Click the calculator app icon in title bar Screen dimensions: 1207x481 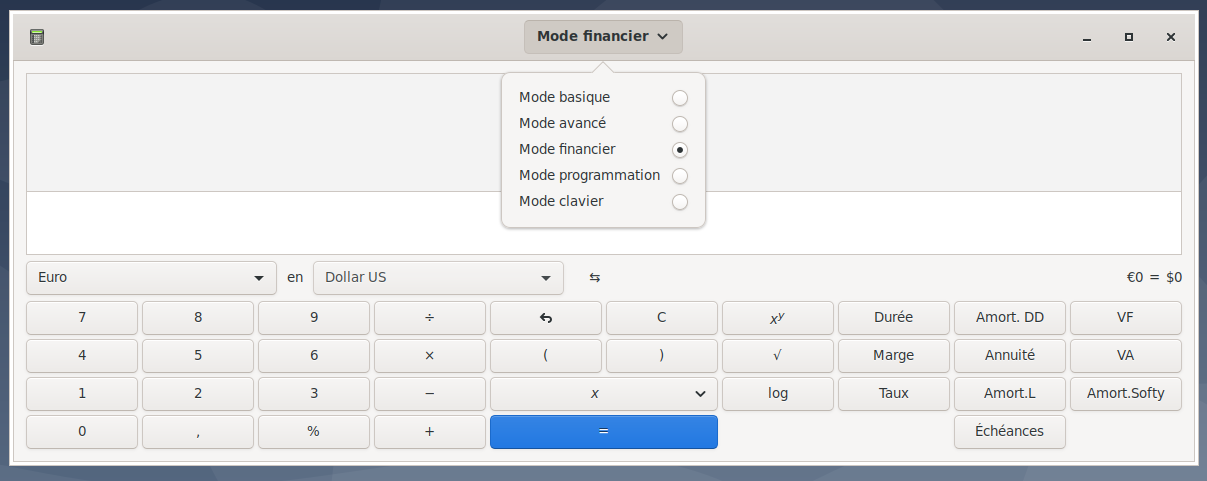click(x=37, y=37)
